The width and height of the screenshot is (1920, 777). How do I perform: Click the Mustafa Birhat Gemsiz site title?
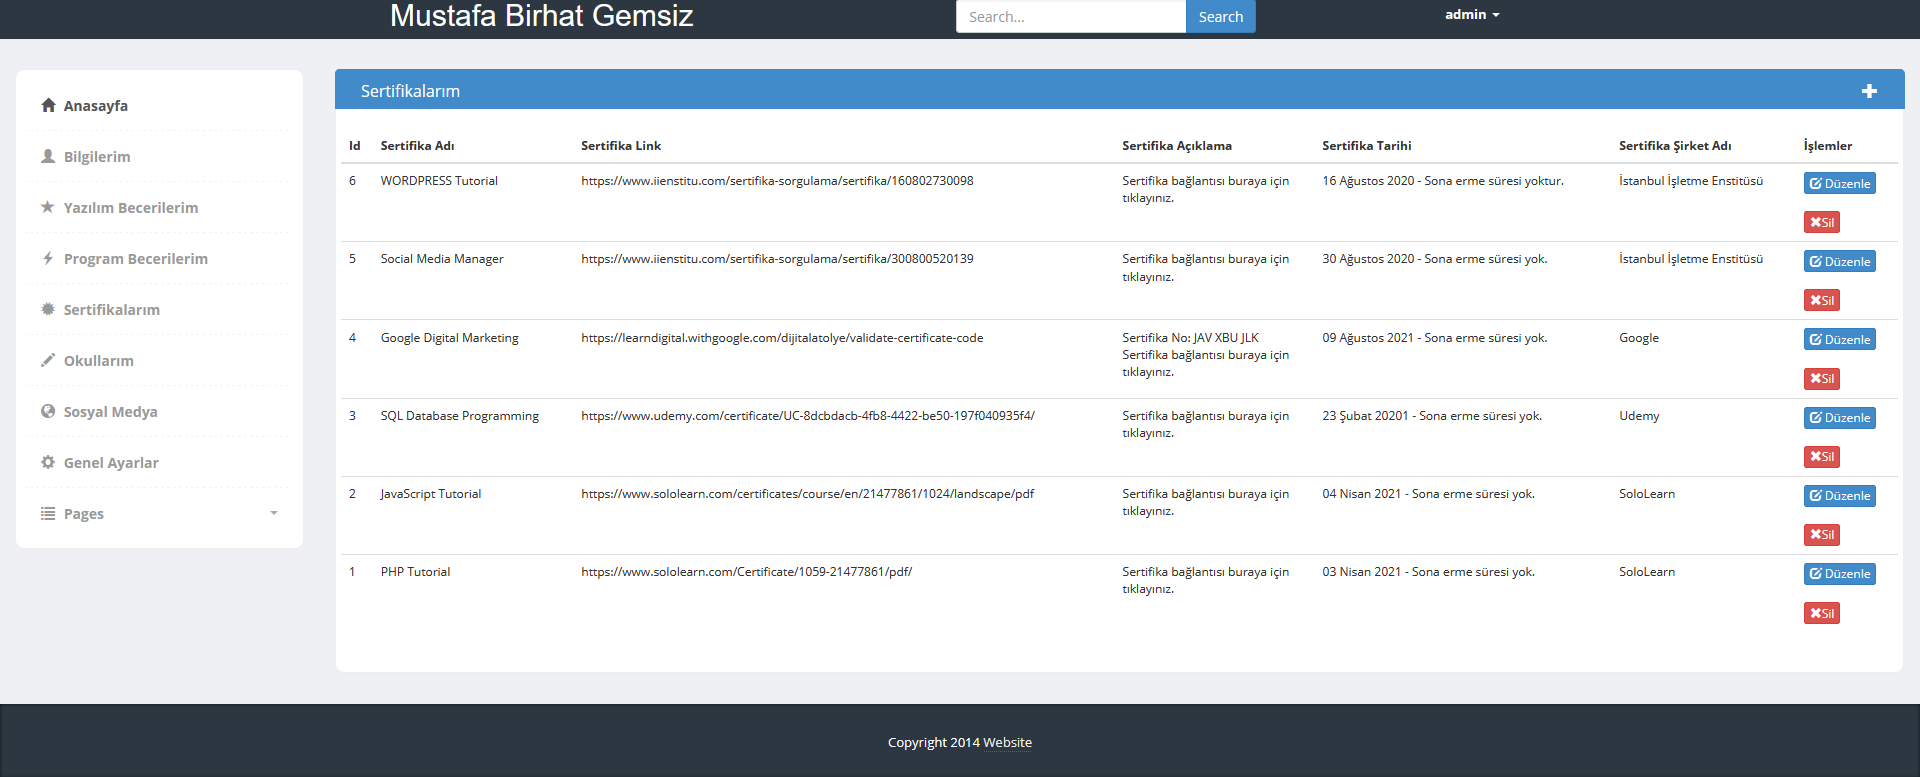click(541, 16)
